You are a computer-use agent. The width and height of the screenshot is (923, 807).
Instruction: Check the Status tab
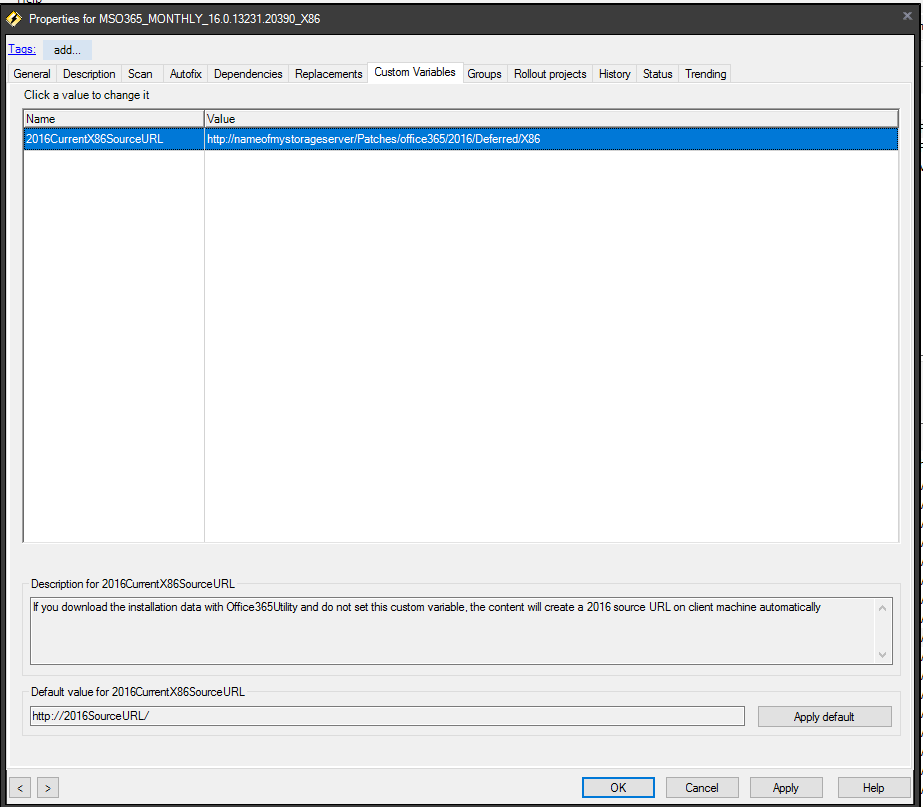[657, 73]
